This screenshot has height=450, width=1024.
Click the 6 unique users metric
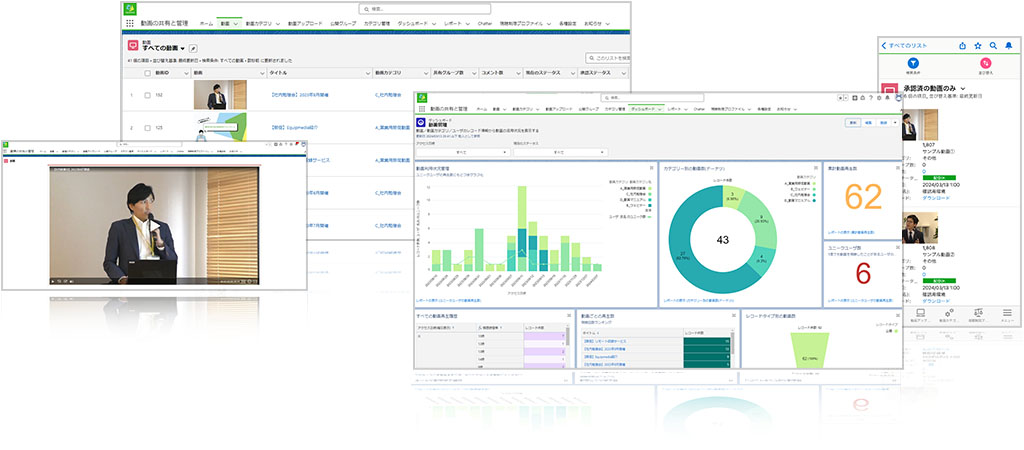[863, 274]
